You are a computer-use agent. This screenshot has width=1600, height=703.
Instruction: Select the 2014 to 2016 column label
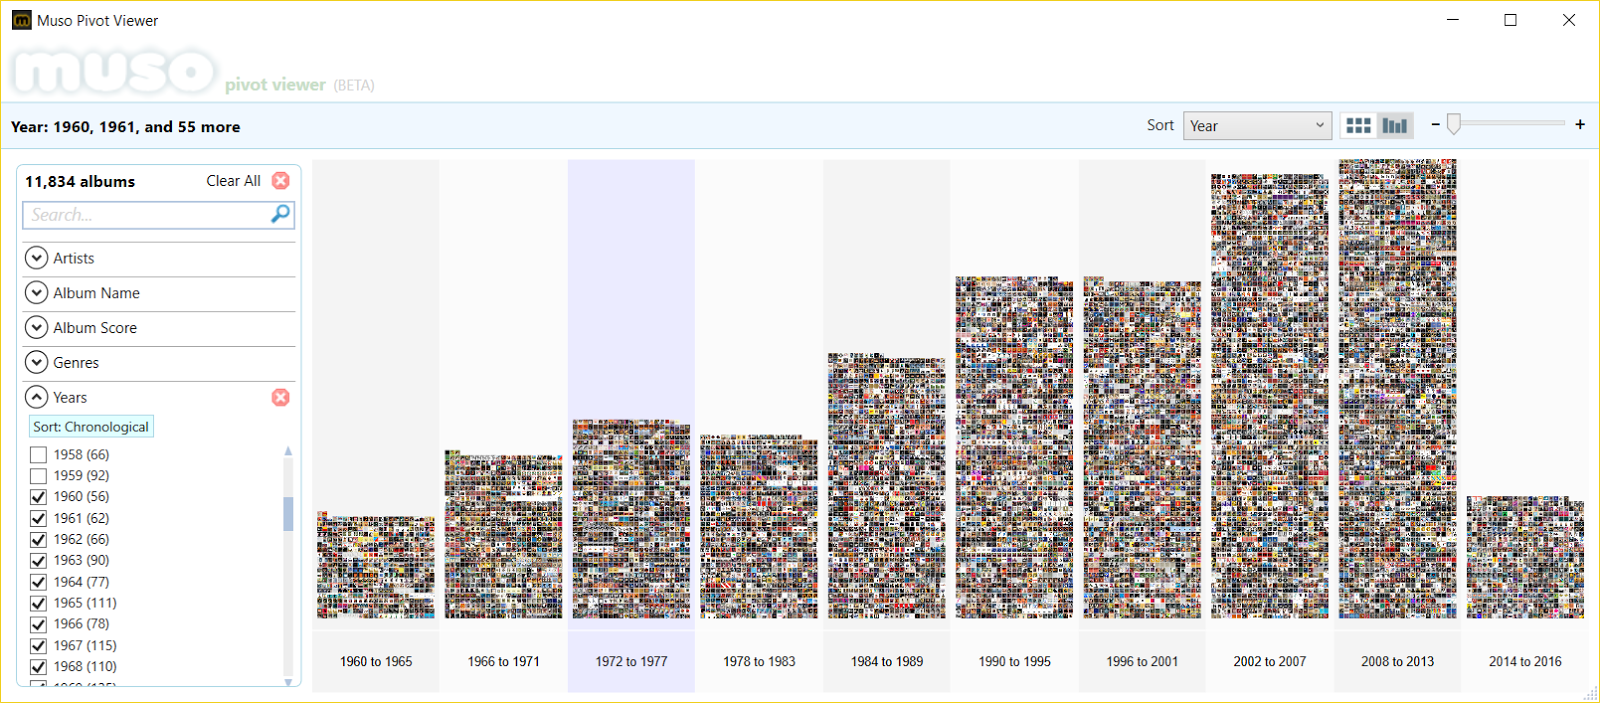click(1525, 661)
